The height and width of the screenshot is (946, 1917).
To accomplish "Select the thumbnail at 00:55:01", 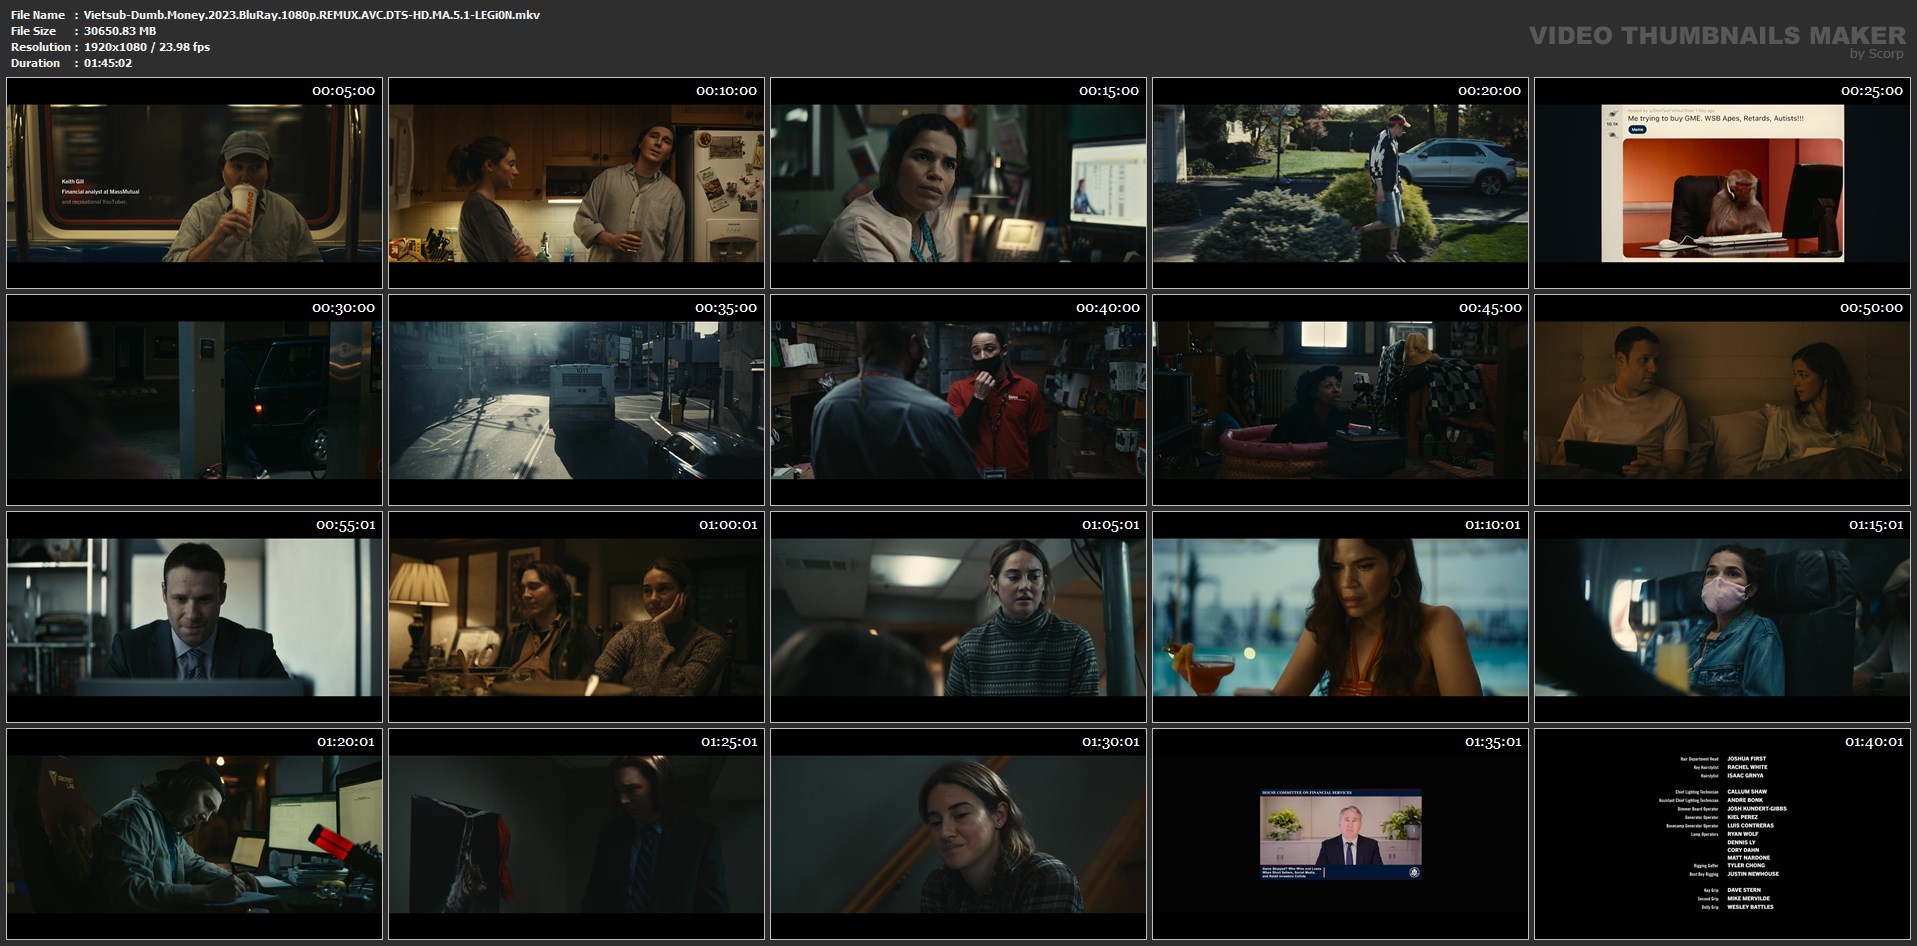I will point(194,617).
